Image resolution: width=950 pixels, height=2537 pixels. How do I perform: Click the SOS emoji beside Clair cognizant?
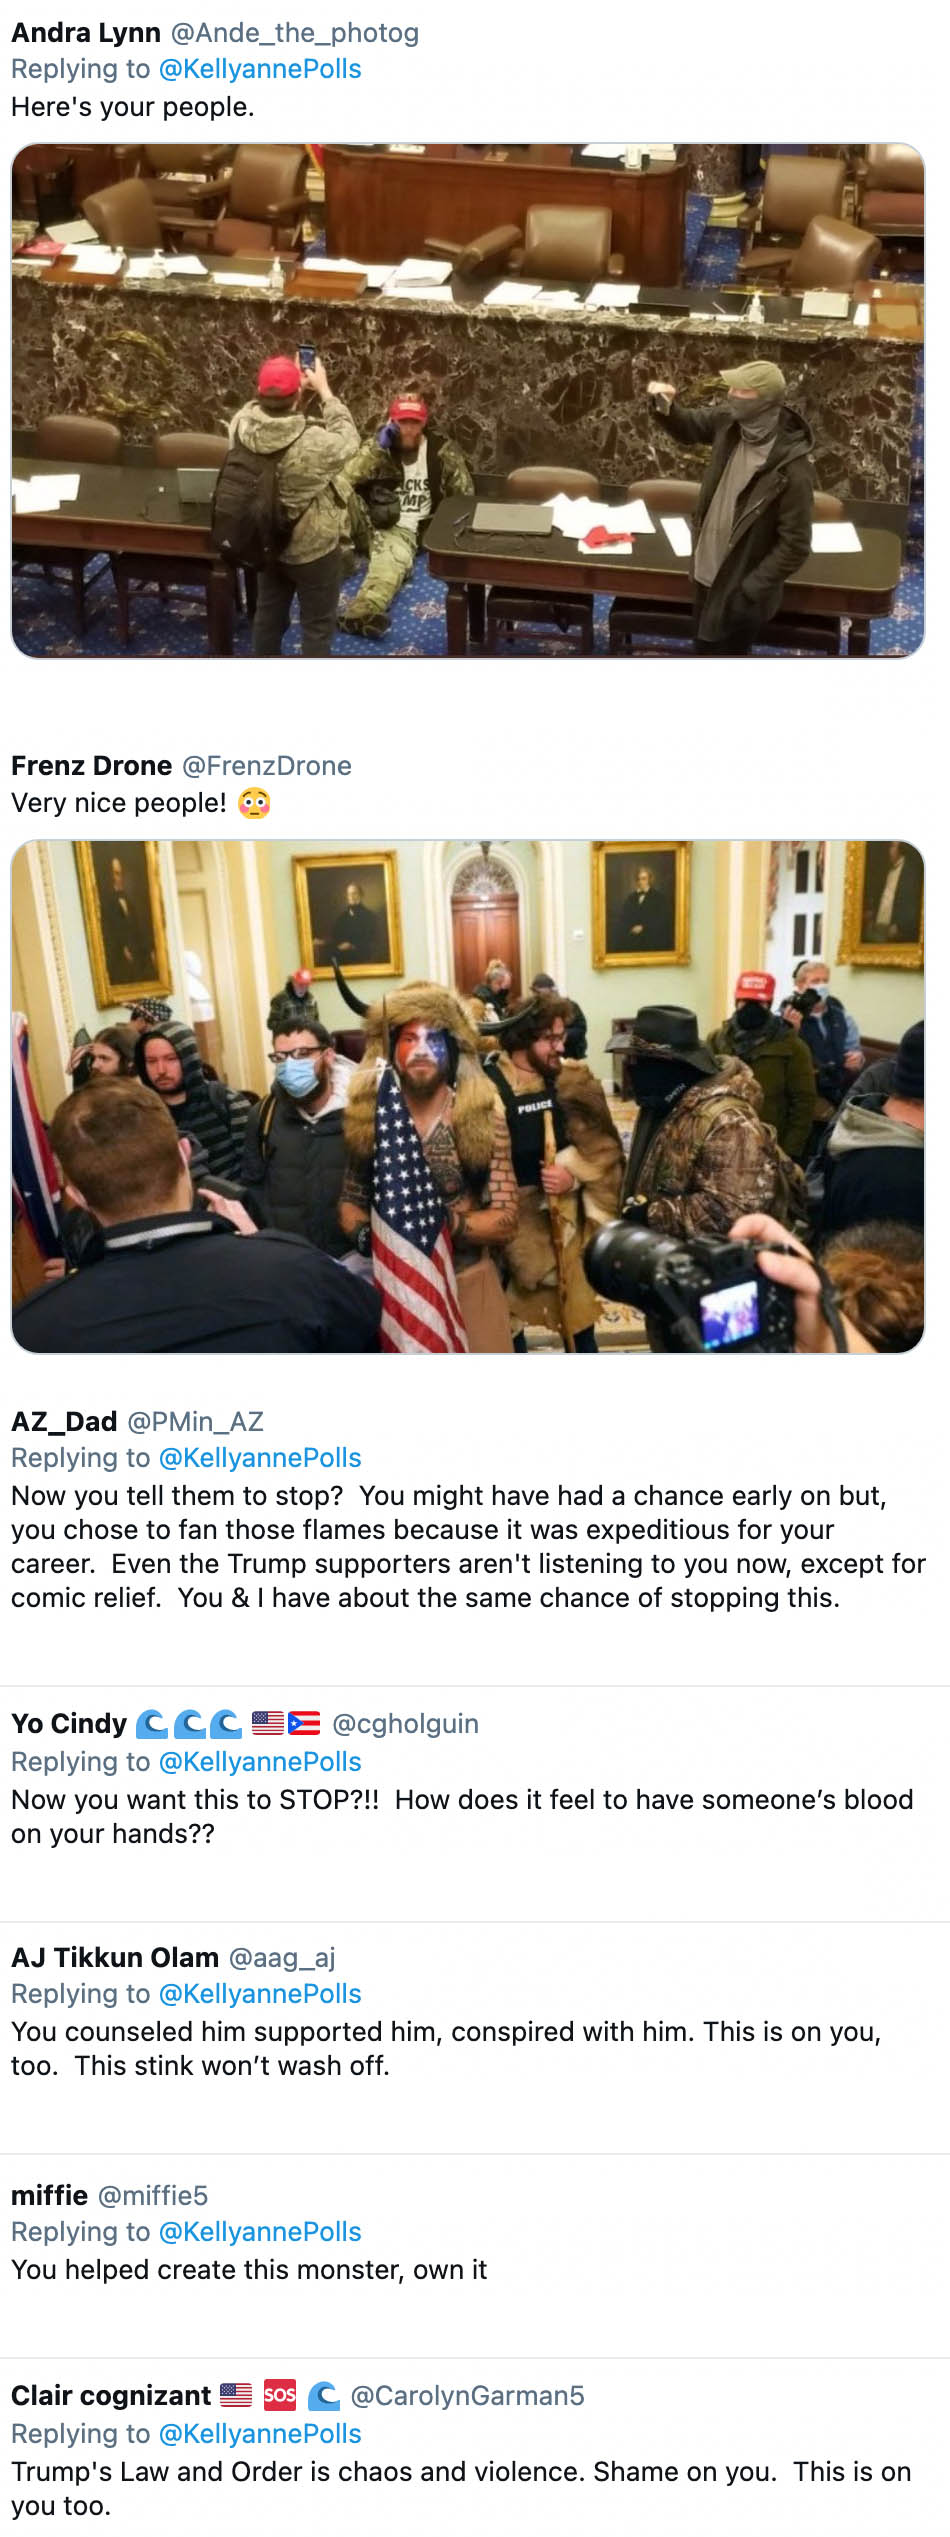pos(280,2396)
